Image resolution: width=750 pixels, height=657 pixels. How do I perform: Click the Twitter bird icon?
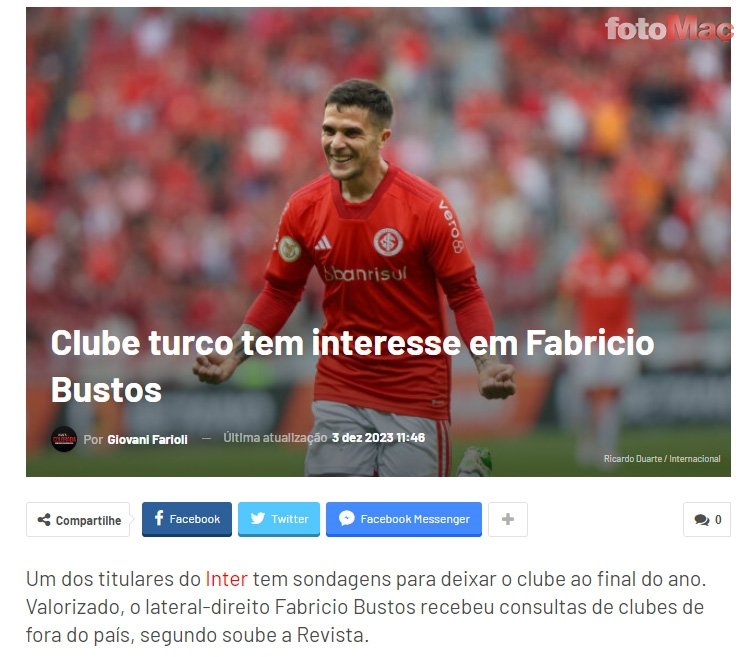[x=258, y=518]
